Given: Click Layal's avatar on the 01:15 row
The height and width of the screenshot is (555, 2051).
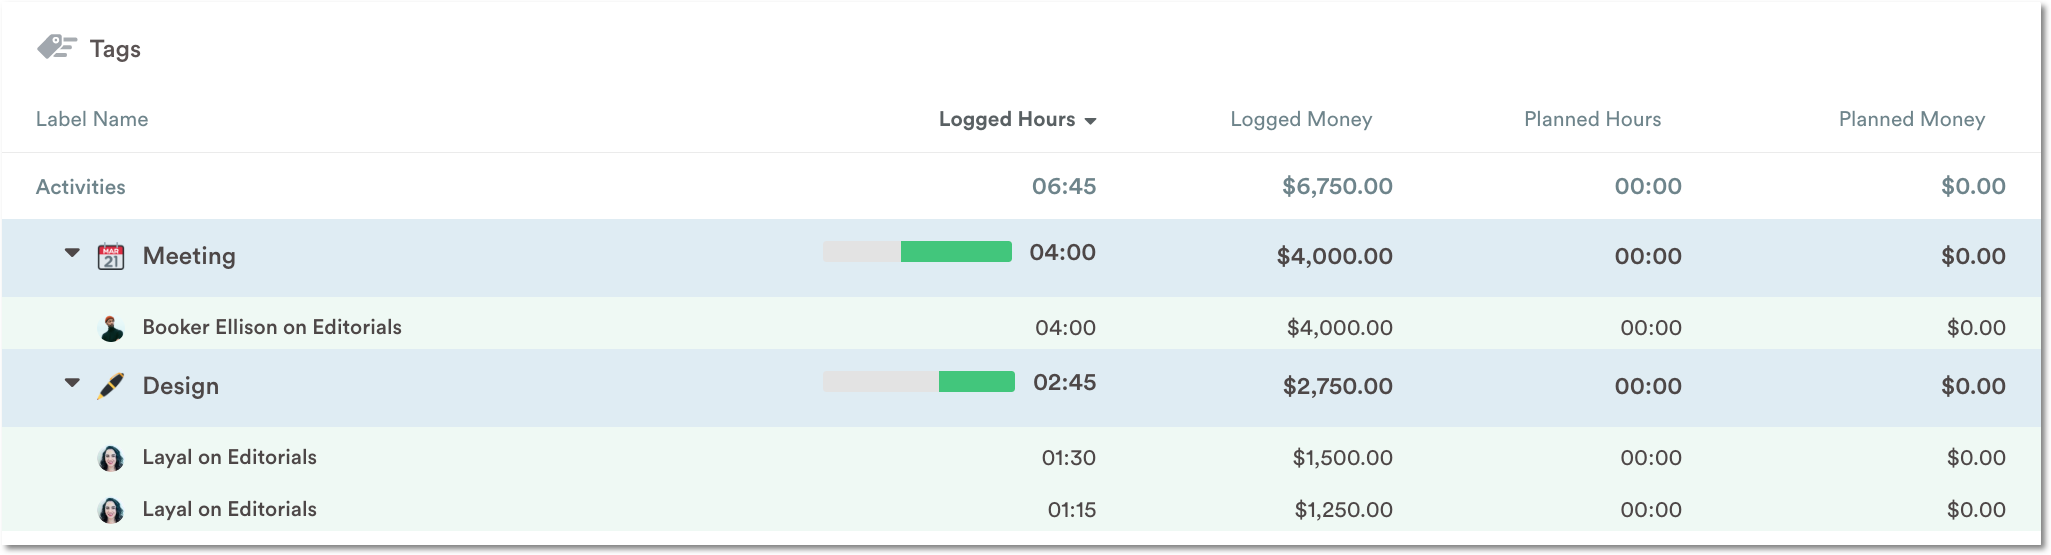Looking at the screenshot, I should (x=111, y=510).
